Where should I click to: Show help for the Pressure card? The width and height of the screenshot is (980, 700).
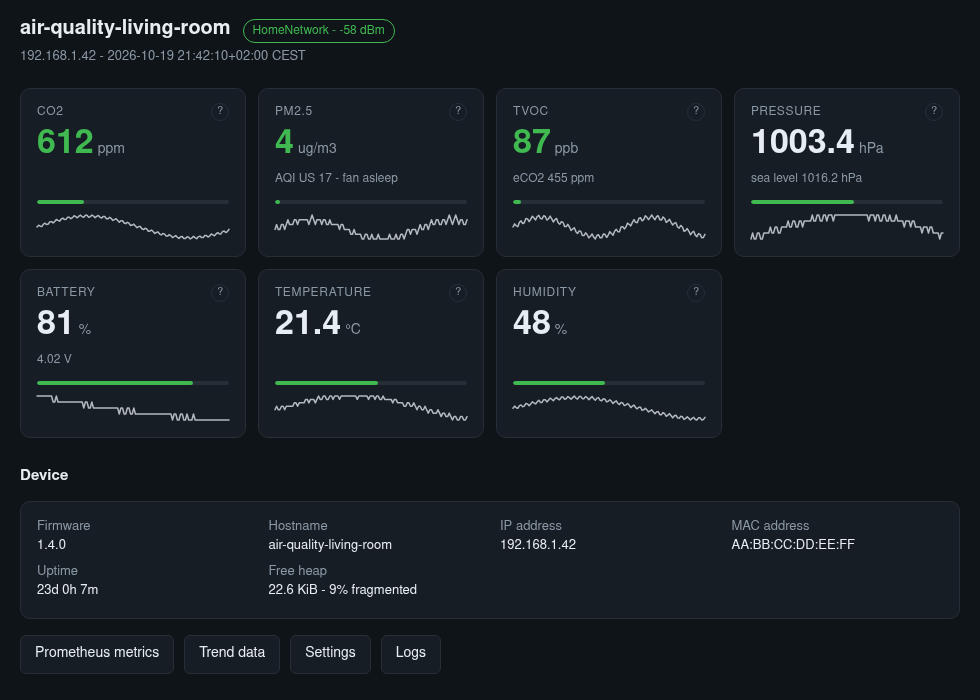(934, 111)
